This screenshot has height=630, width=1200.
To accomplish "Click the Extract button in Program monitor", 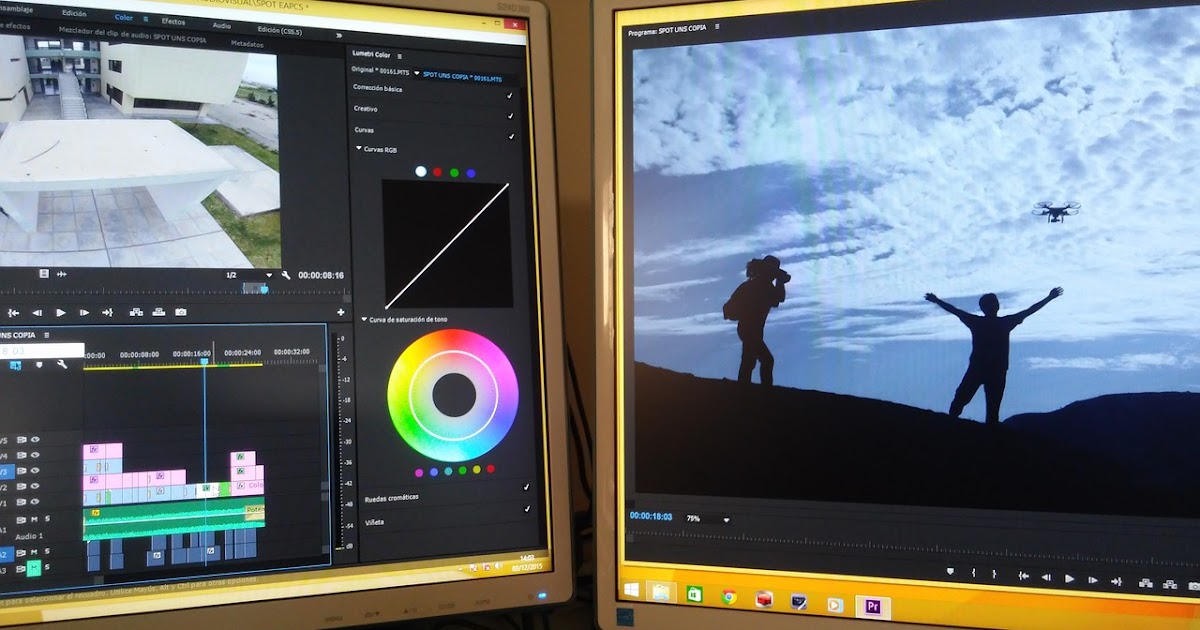I will [x=1169, y=585].
